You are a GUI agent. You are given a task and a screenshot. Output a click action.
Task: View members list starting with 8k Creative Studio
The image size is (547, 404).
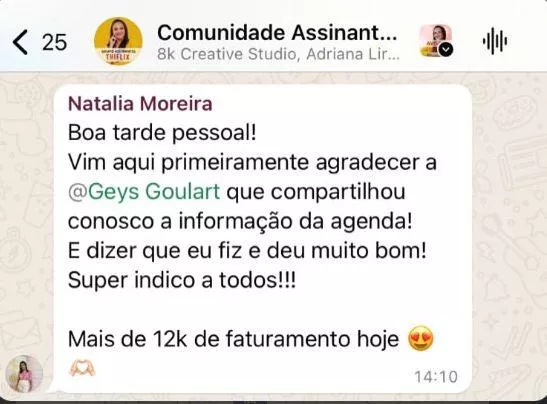(x=278, y=54)
